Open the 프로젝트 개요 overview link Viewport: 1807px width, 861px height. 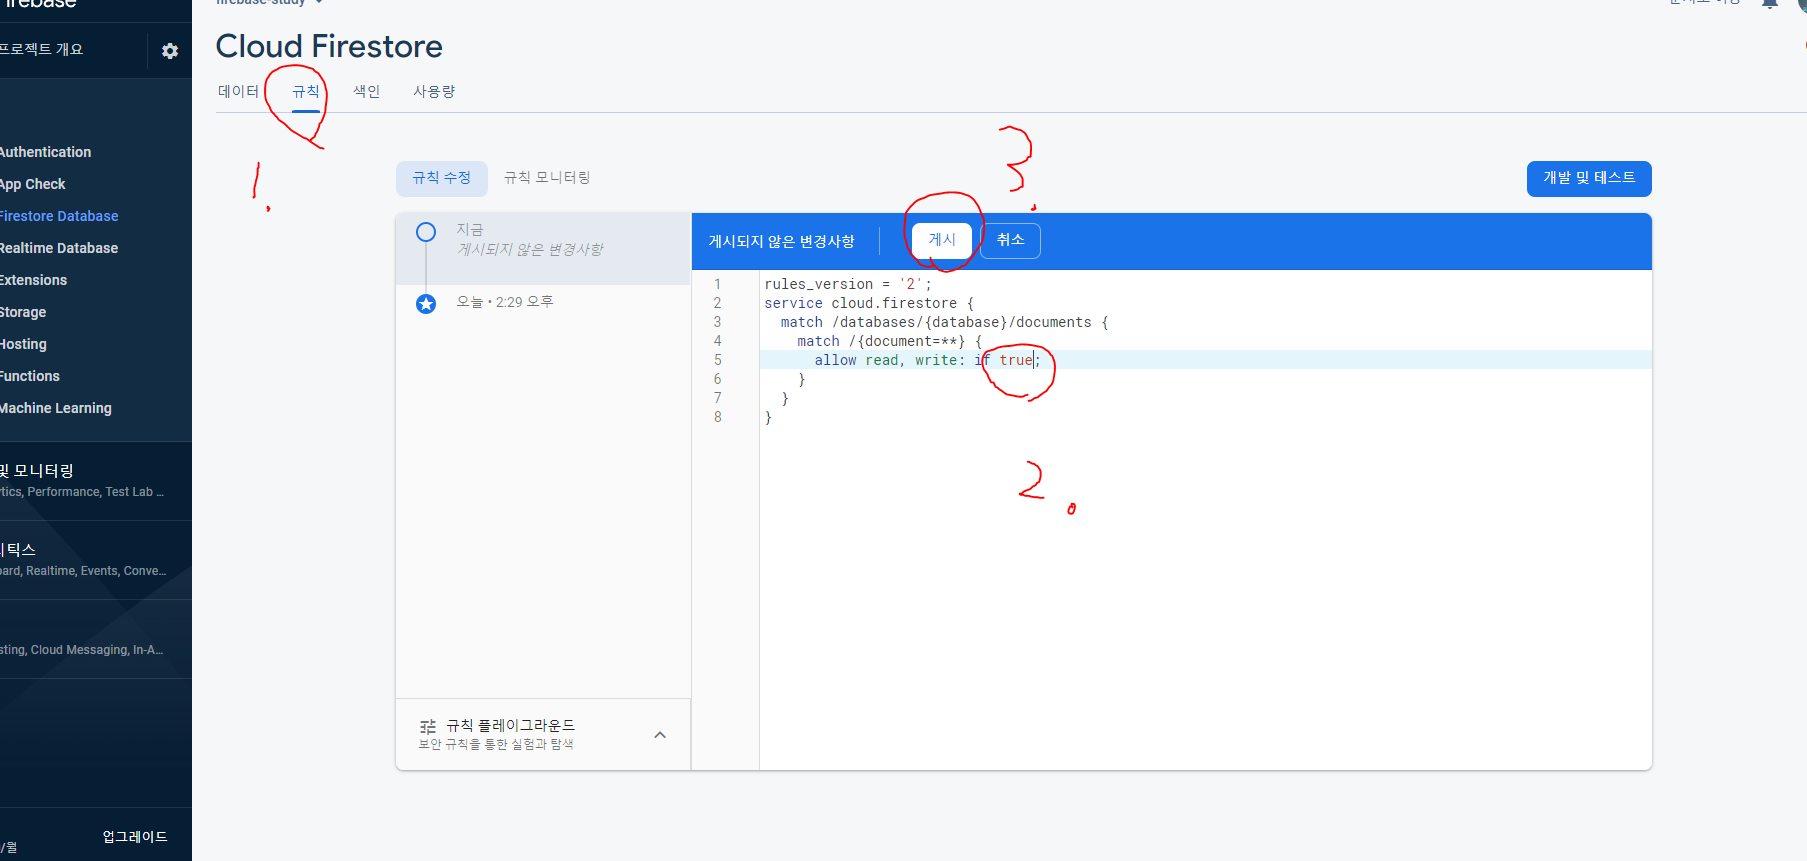[42, 49]
